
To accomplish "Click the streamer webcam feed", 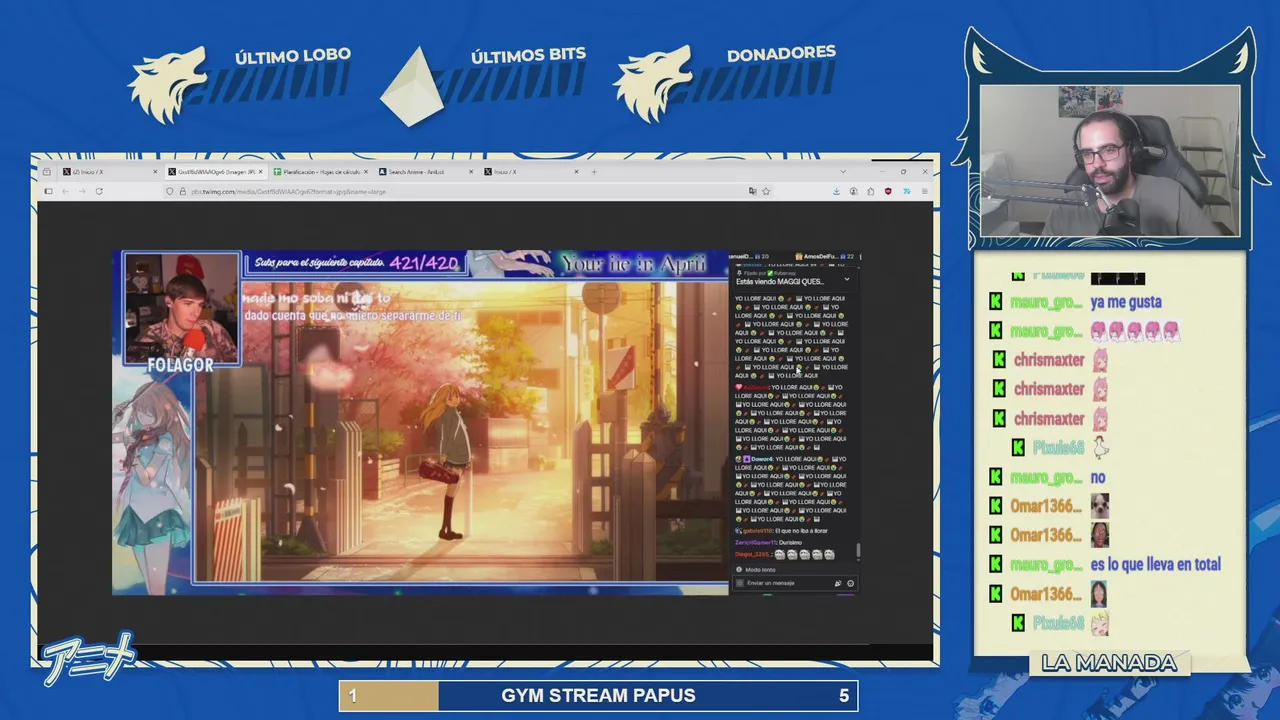I will pyautogui.click(x=1110, y=160).
